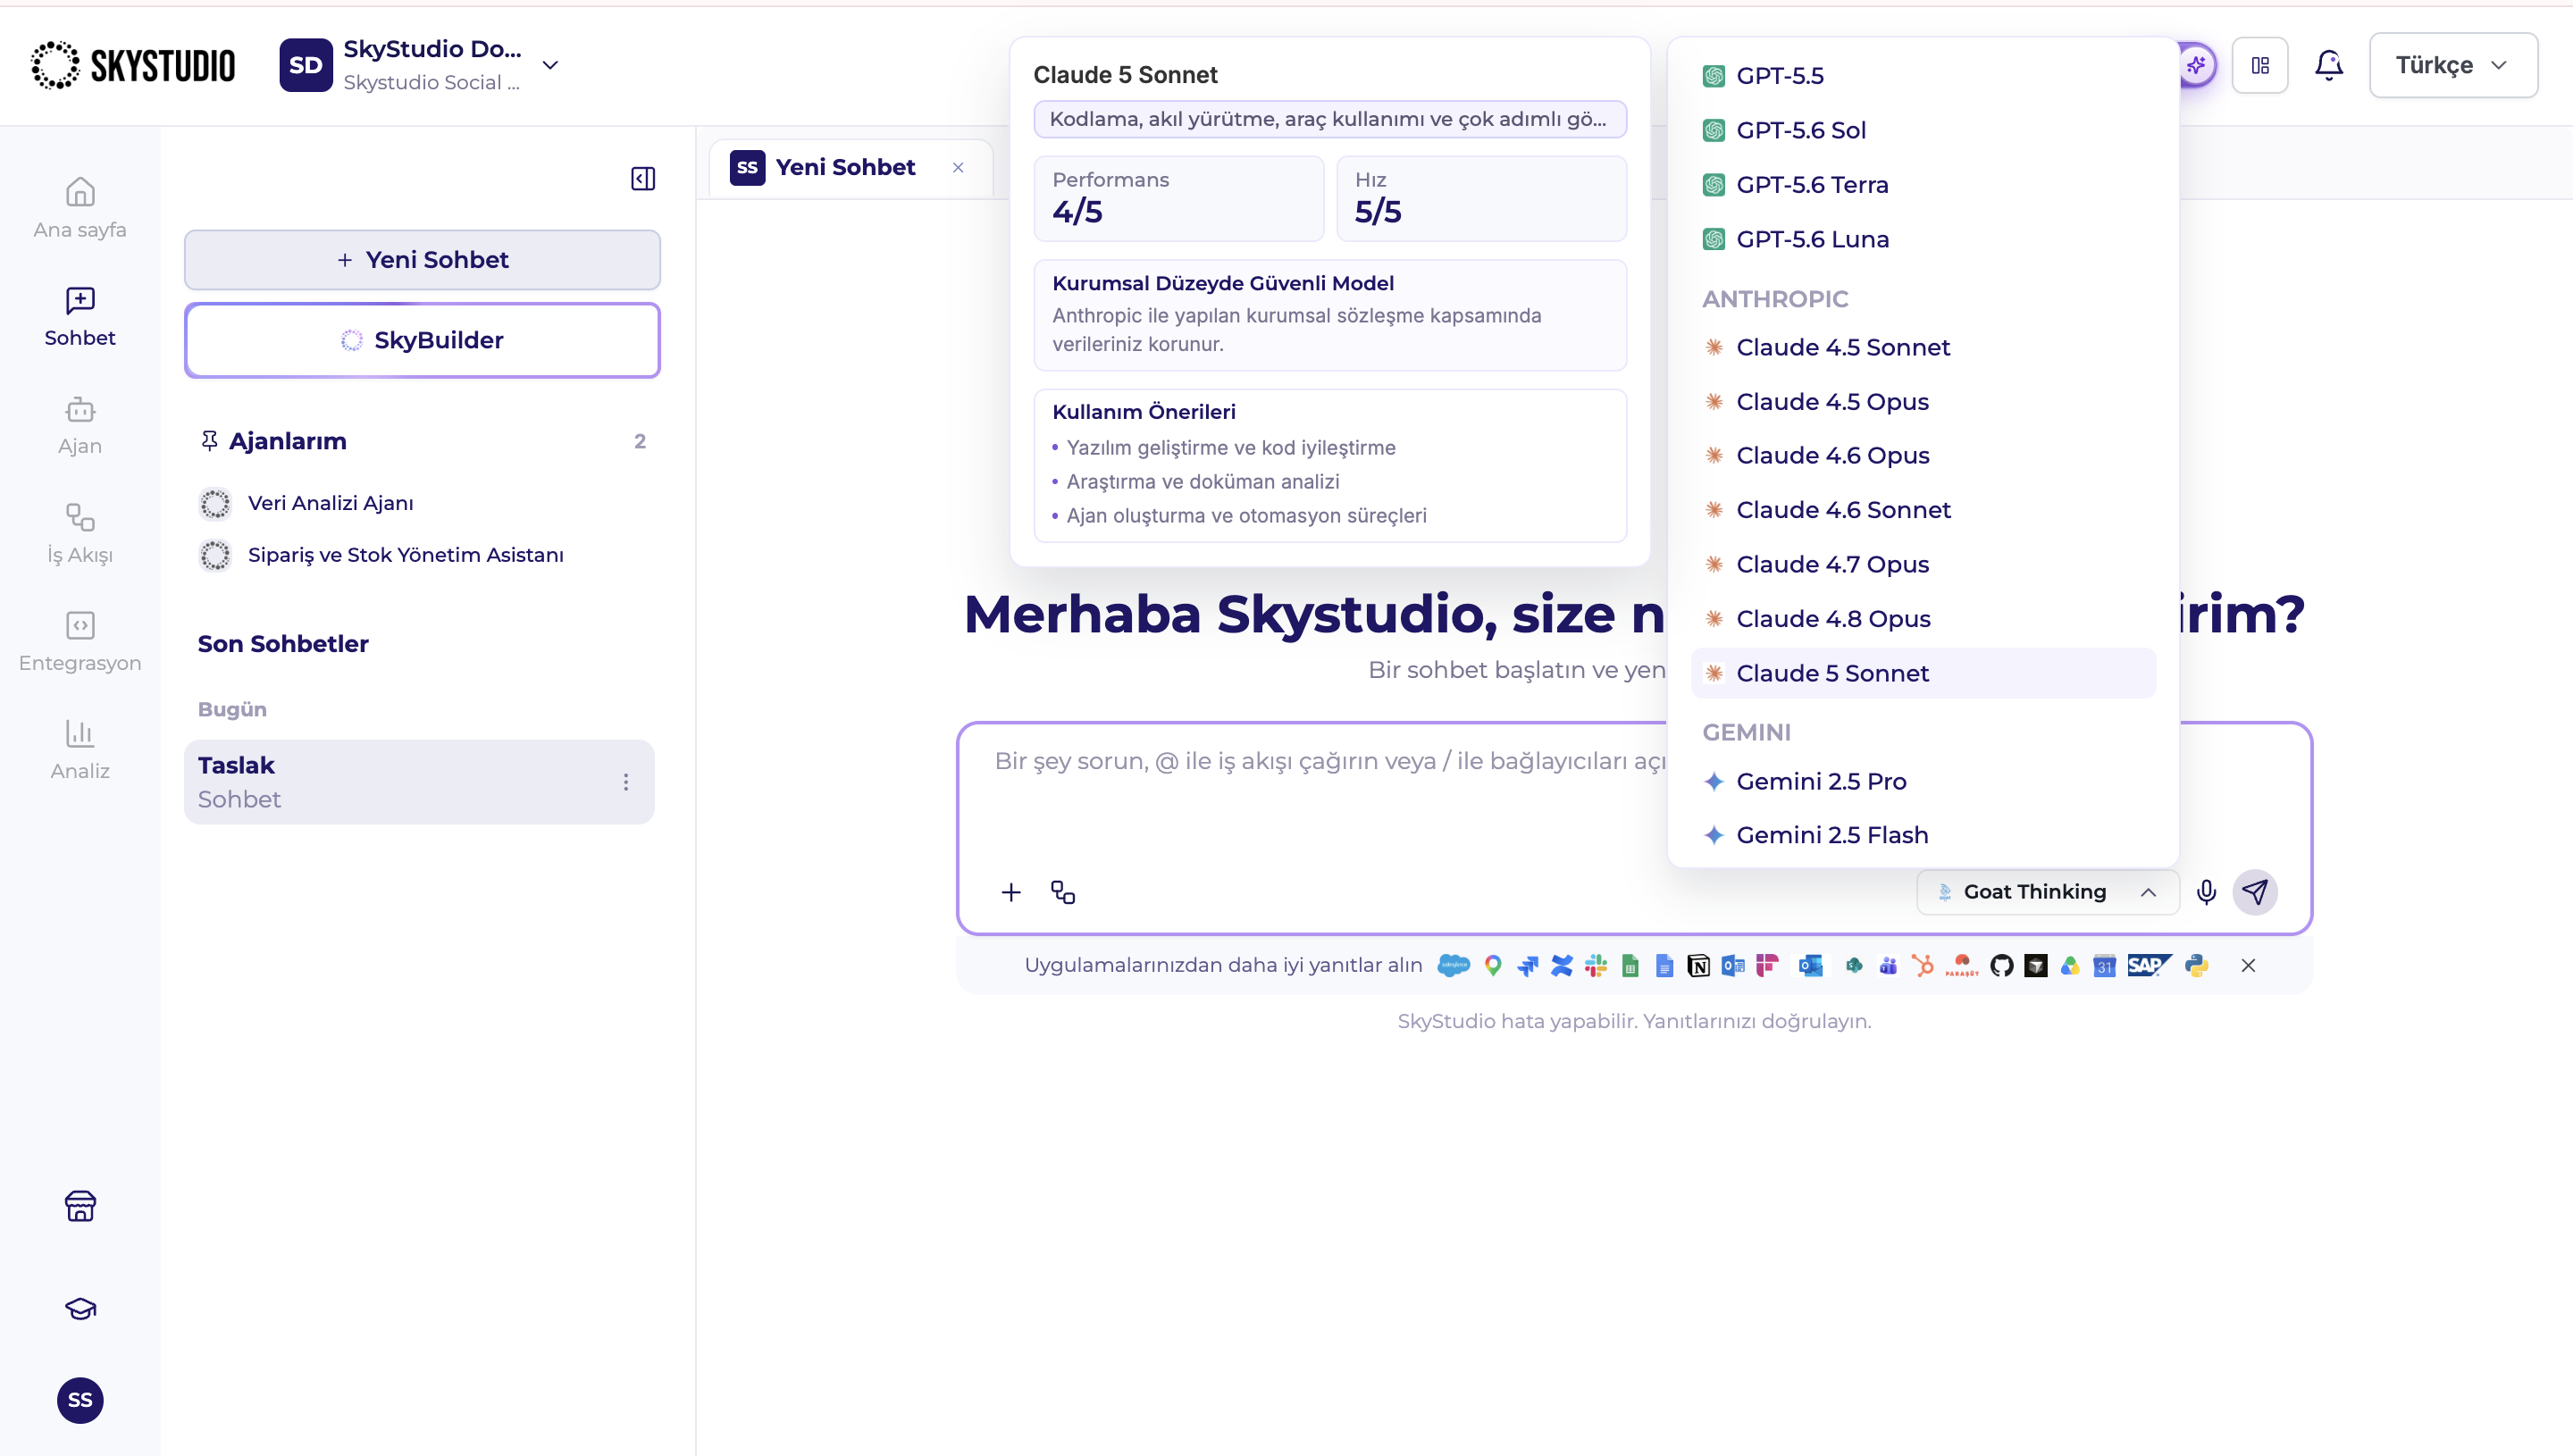Click the plus attachment icon in the chat box
Image resolution: width=2573 pixels, height=1456 pixels.
[1011, 892]
